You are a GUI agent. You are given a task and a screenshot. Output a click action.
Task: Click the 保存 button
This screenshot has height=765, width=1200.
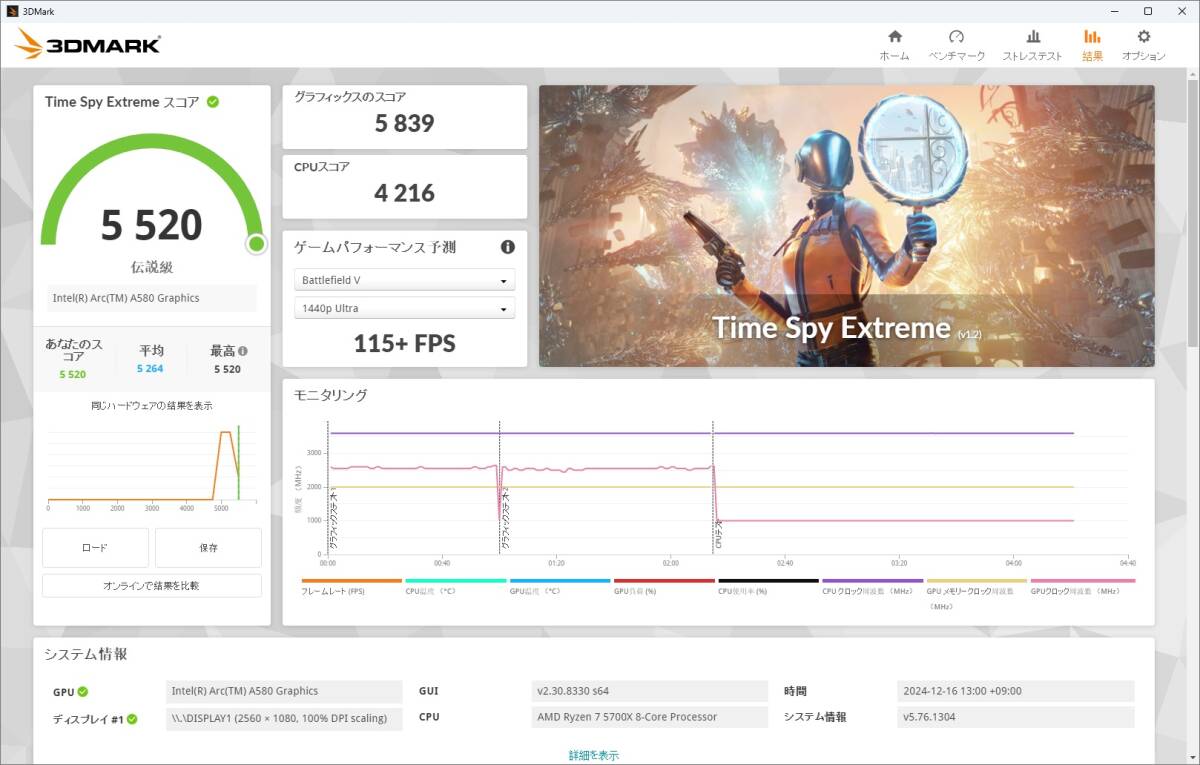tap(208, 548)
